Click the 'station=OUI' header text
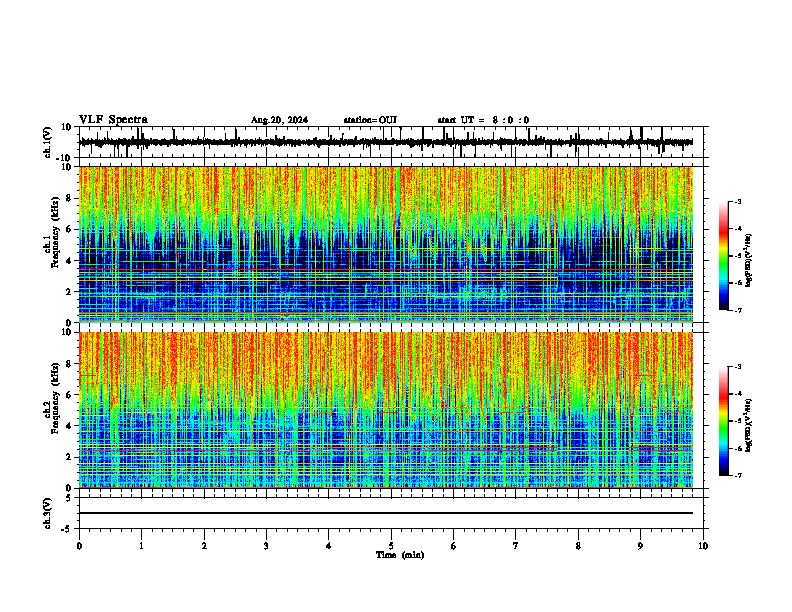 (x=370, y=120)
